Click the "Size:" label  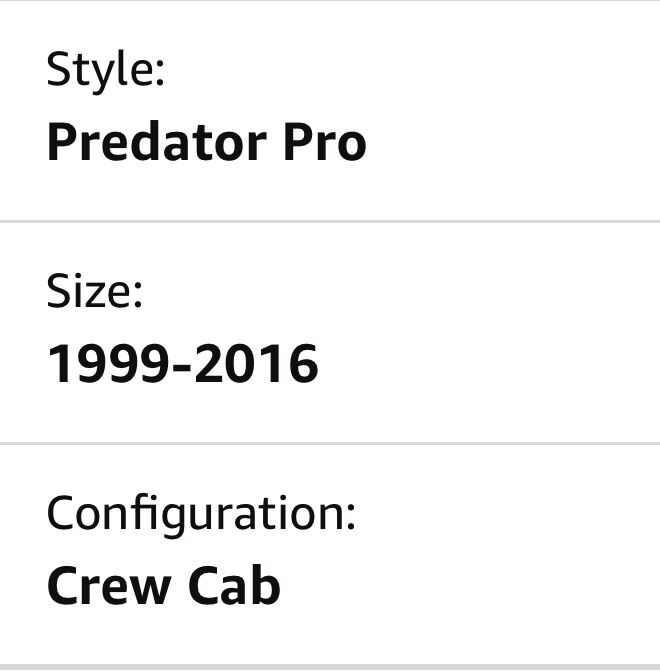[95, 293]
